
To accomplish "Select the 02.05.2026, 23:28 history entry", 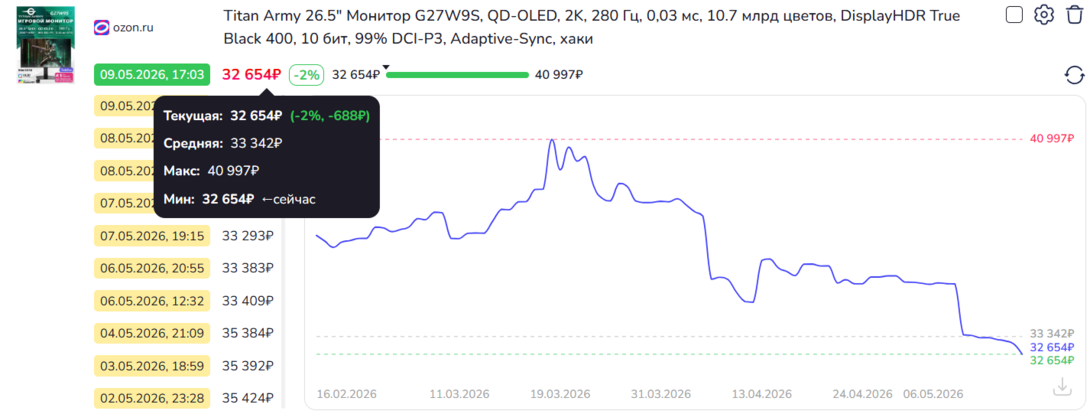I will 152,398.
